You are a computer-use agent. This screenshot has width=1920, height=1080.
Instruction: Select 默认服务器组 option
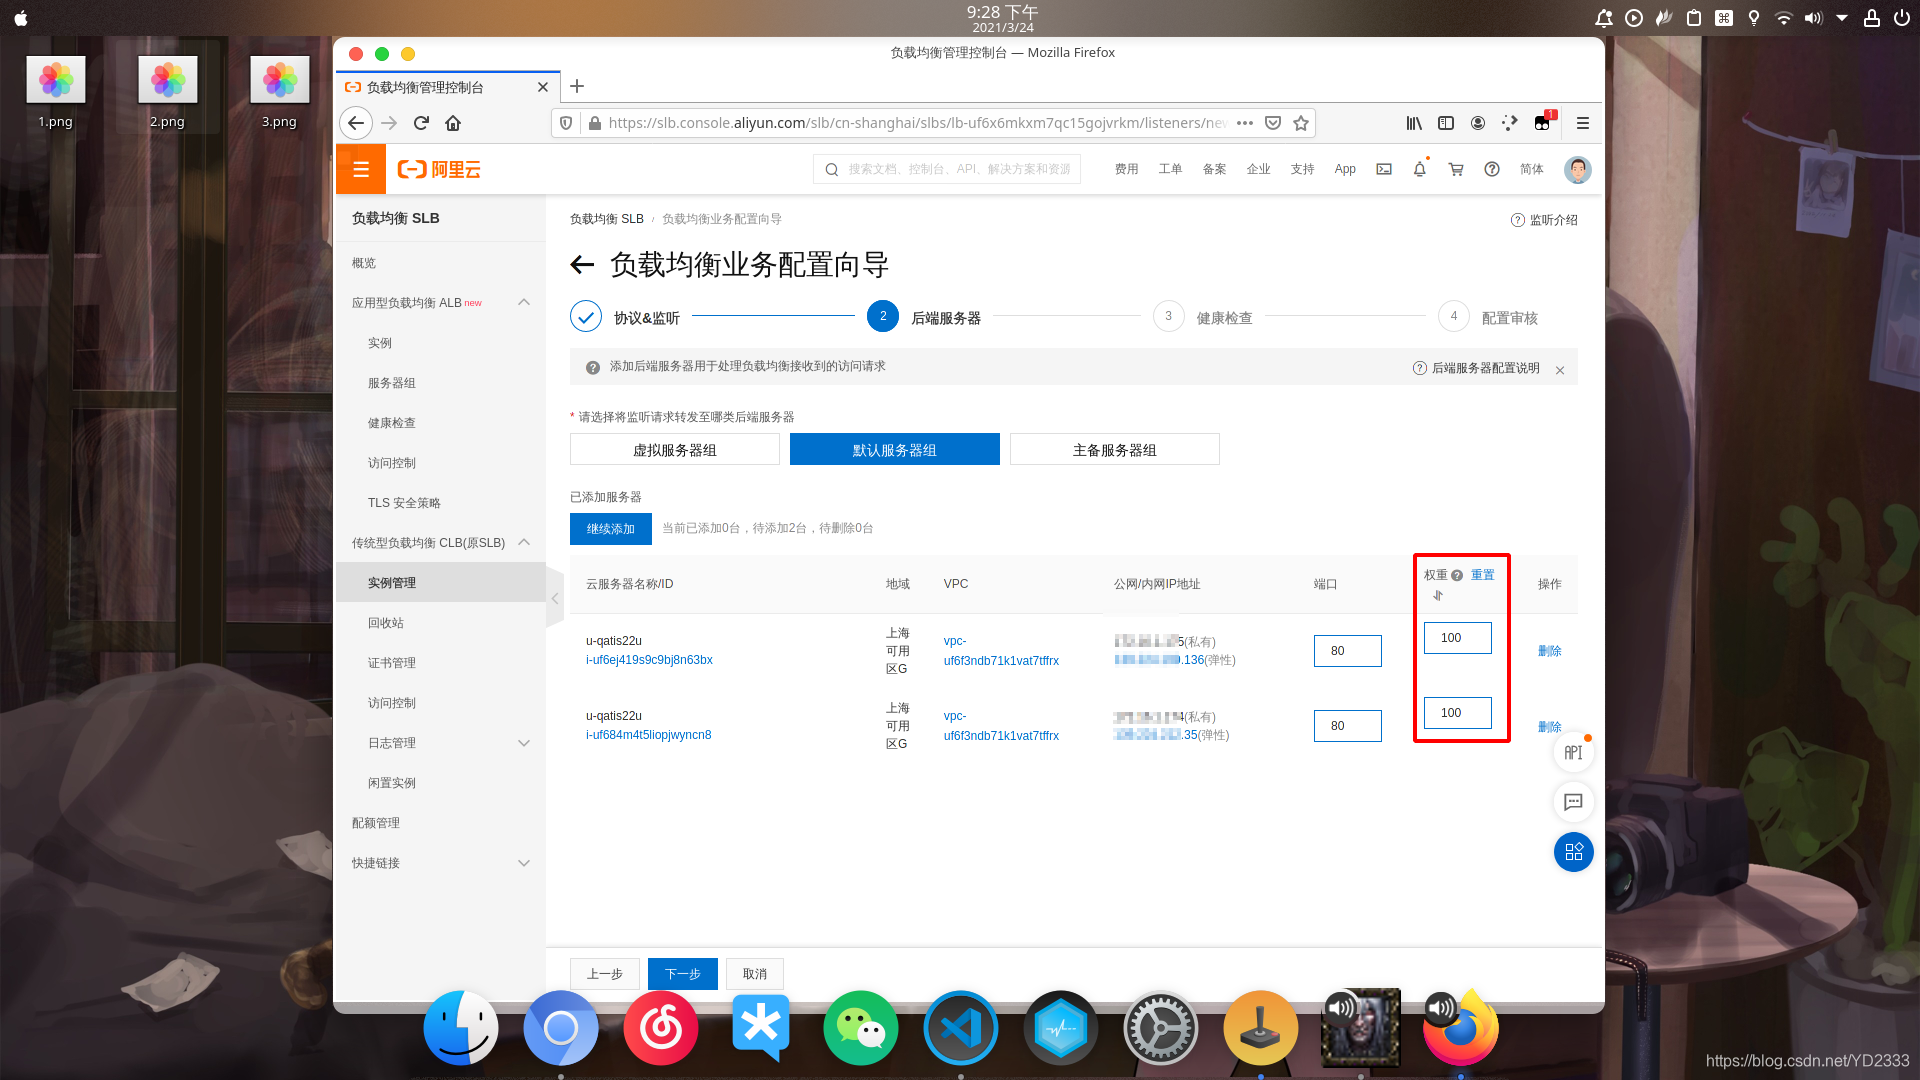(895, 450)
